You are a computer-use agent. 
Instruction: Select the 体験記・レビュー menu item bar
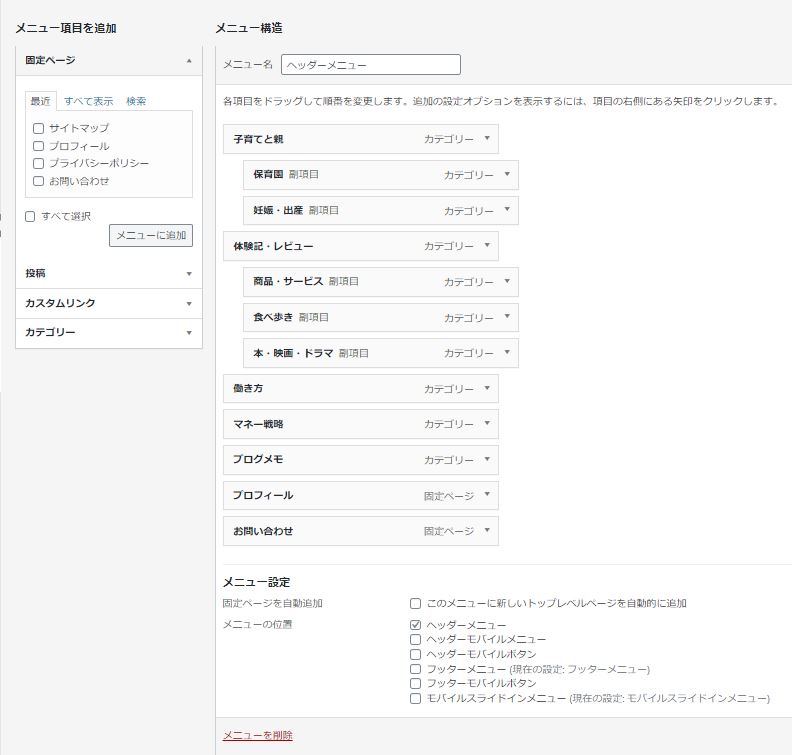coord(361,246)
